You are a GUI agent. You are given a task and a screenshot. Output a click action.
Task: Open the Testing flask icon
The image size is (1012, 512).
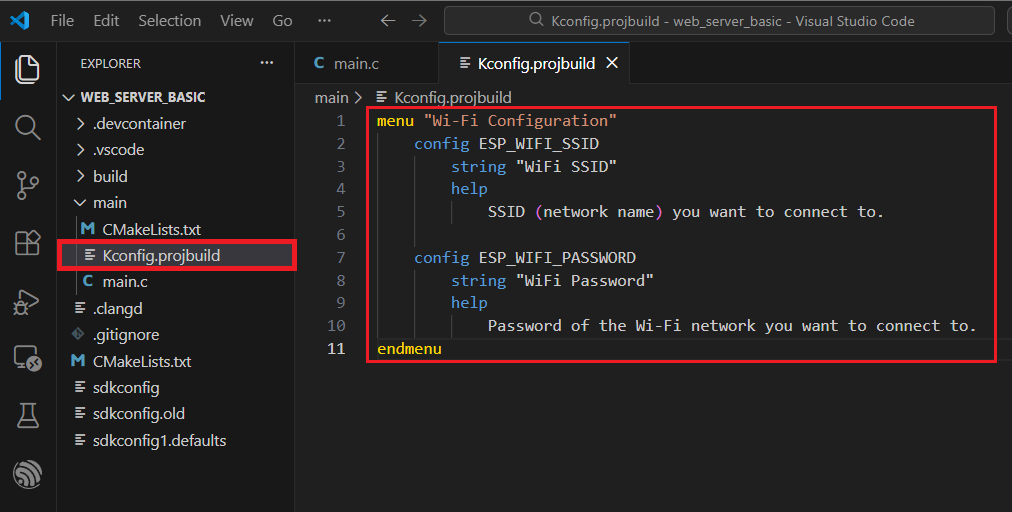(x=28, y=414)
